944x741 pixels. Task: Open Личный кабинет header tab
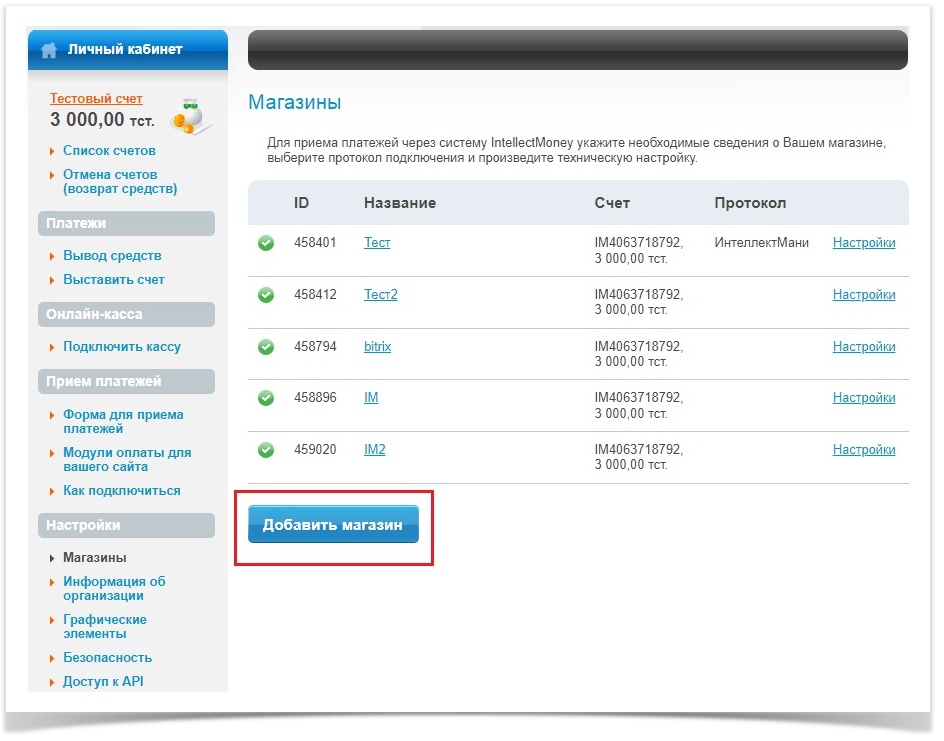pos(128,50)
